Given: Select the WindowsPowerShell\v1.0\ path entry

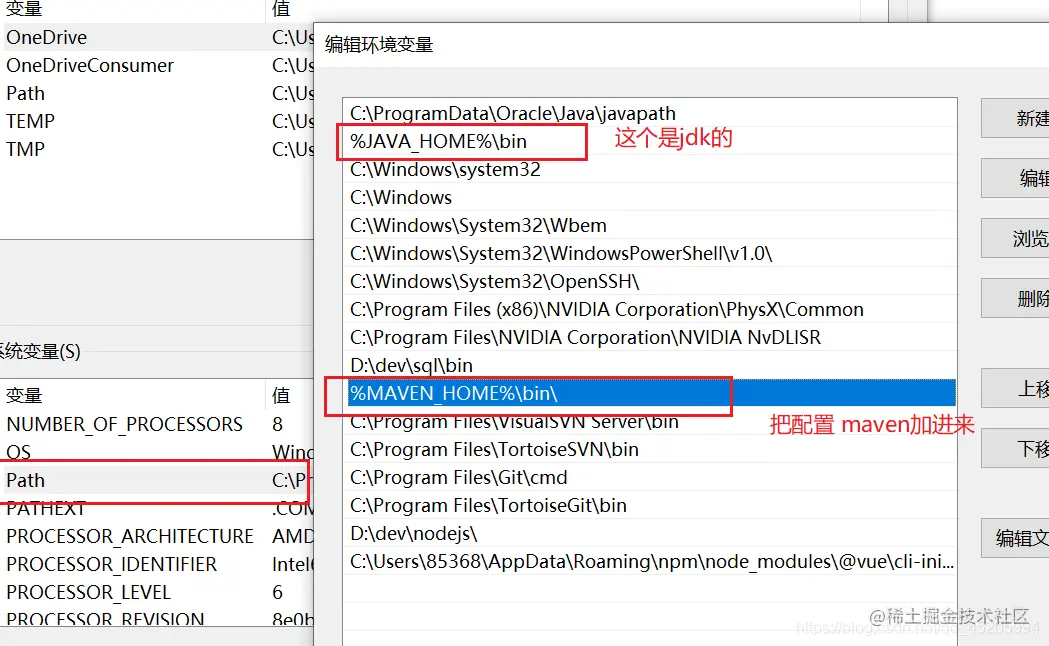Looking at the screenshot, I should pos(650,253).
